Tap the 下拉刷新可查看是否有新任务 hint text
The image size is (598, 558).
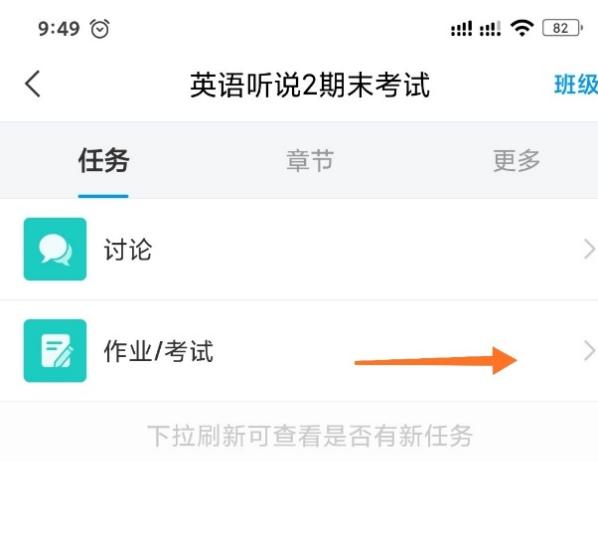310,436
